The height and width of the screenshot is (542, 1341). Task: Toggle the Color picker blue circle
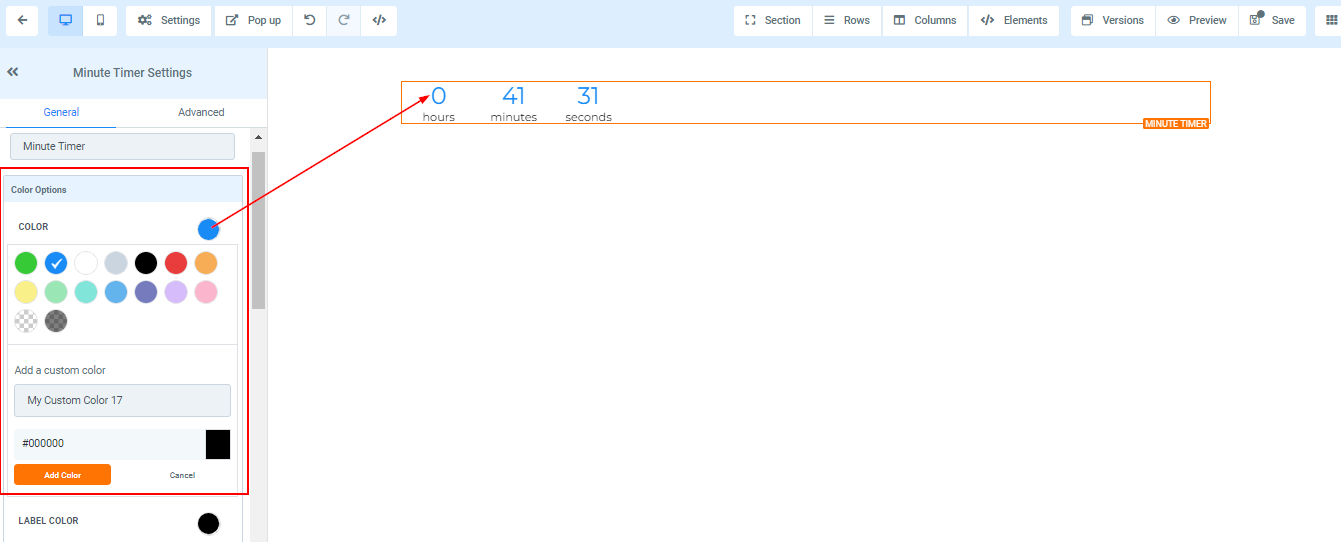pyautogui.click(x=208, y=229)
